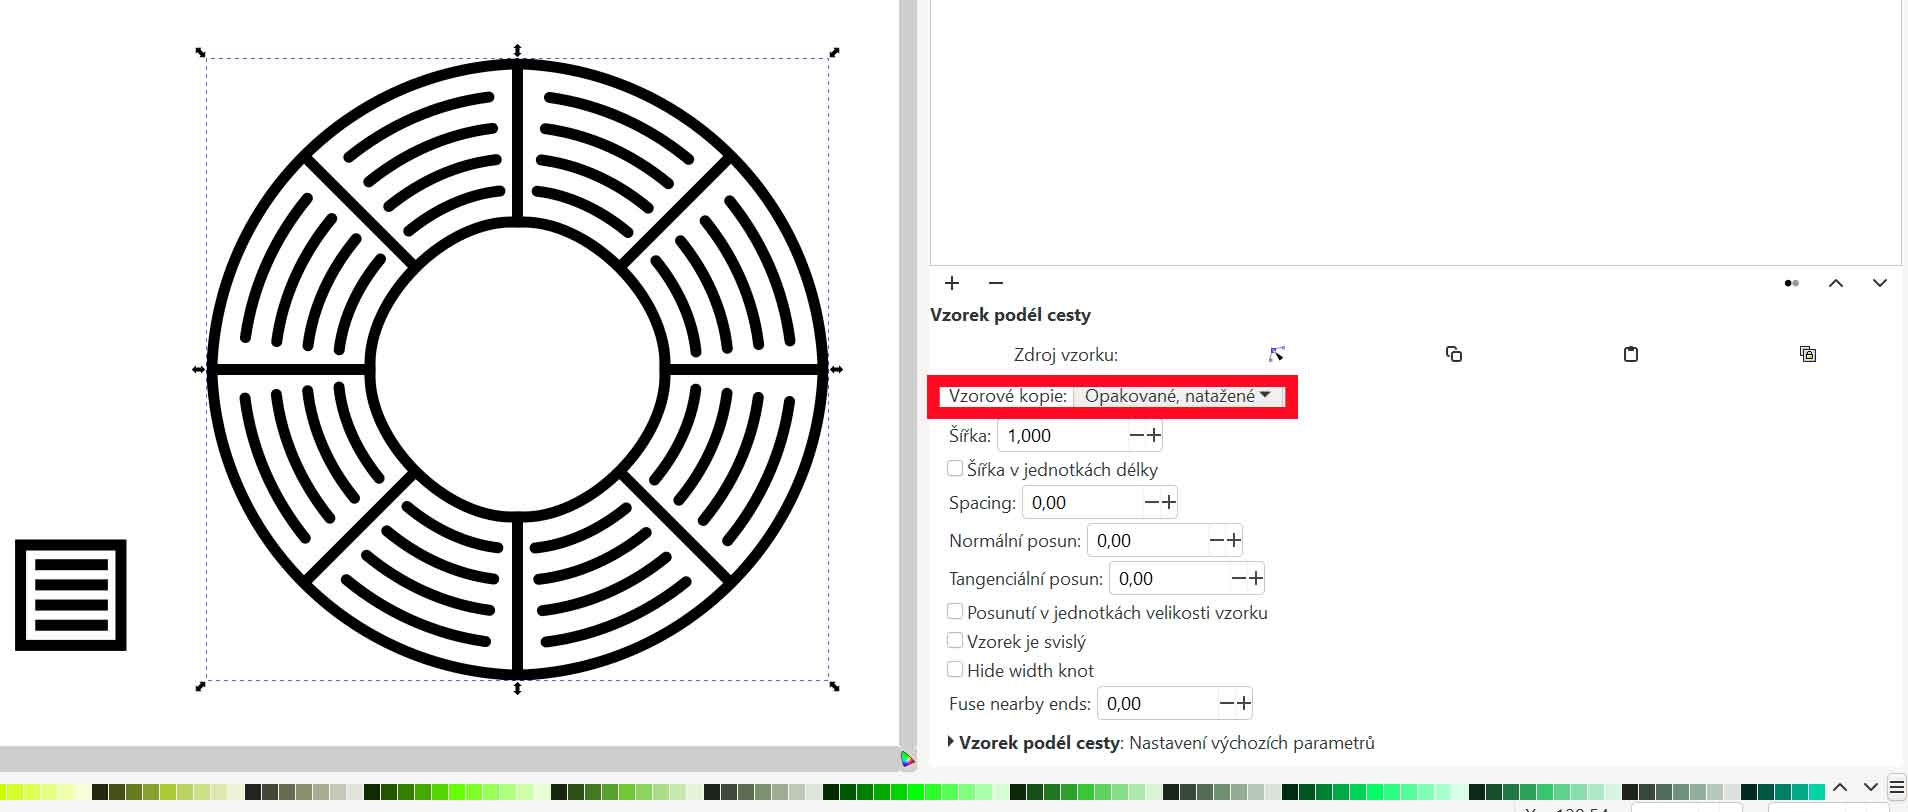Click the color management icon below canvas
1908x812 pixels.
[907, 759]
